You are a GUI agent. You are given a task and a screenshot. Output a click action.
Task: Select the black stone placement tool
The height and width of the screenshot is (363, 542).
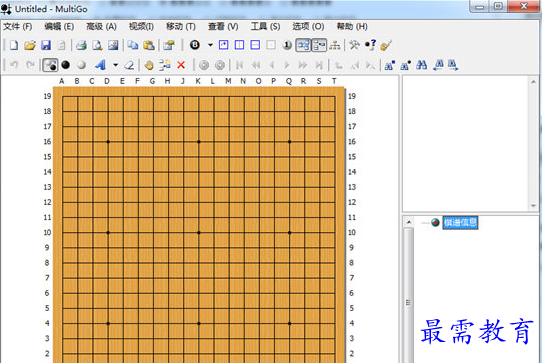tap(66, 65)
